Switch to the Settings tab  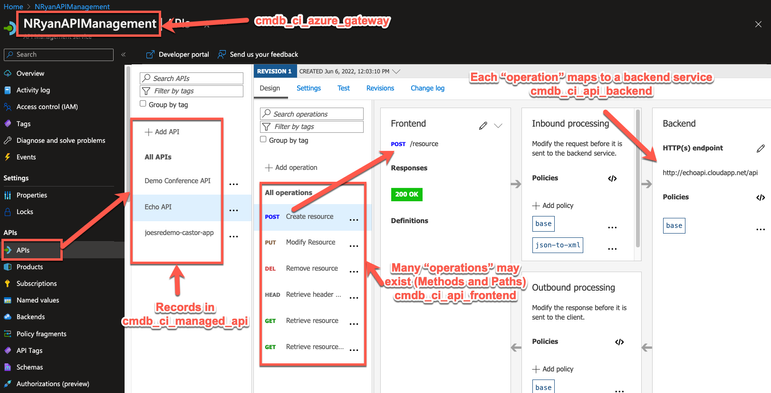click(x=308, y=88)
